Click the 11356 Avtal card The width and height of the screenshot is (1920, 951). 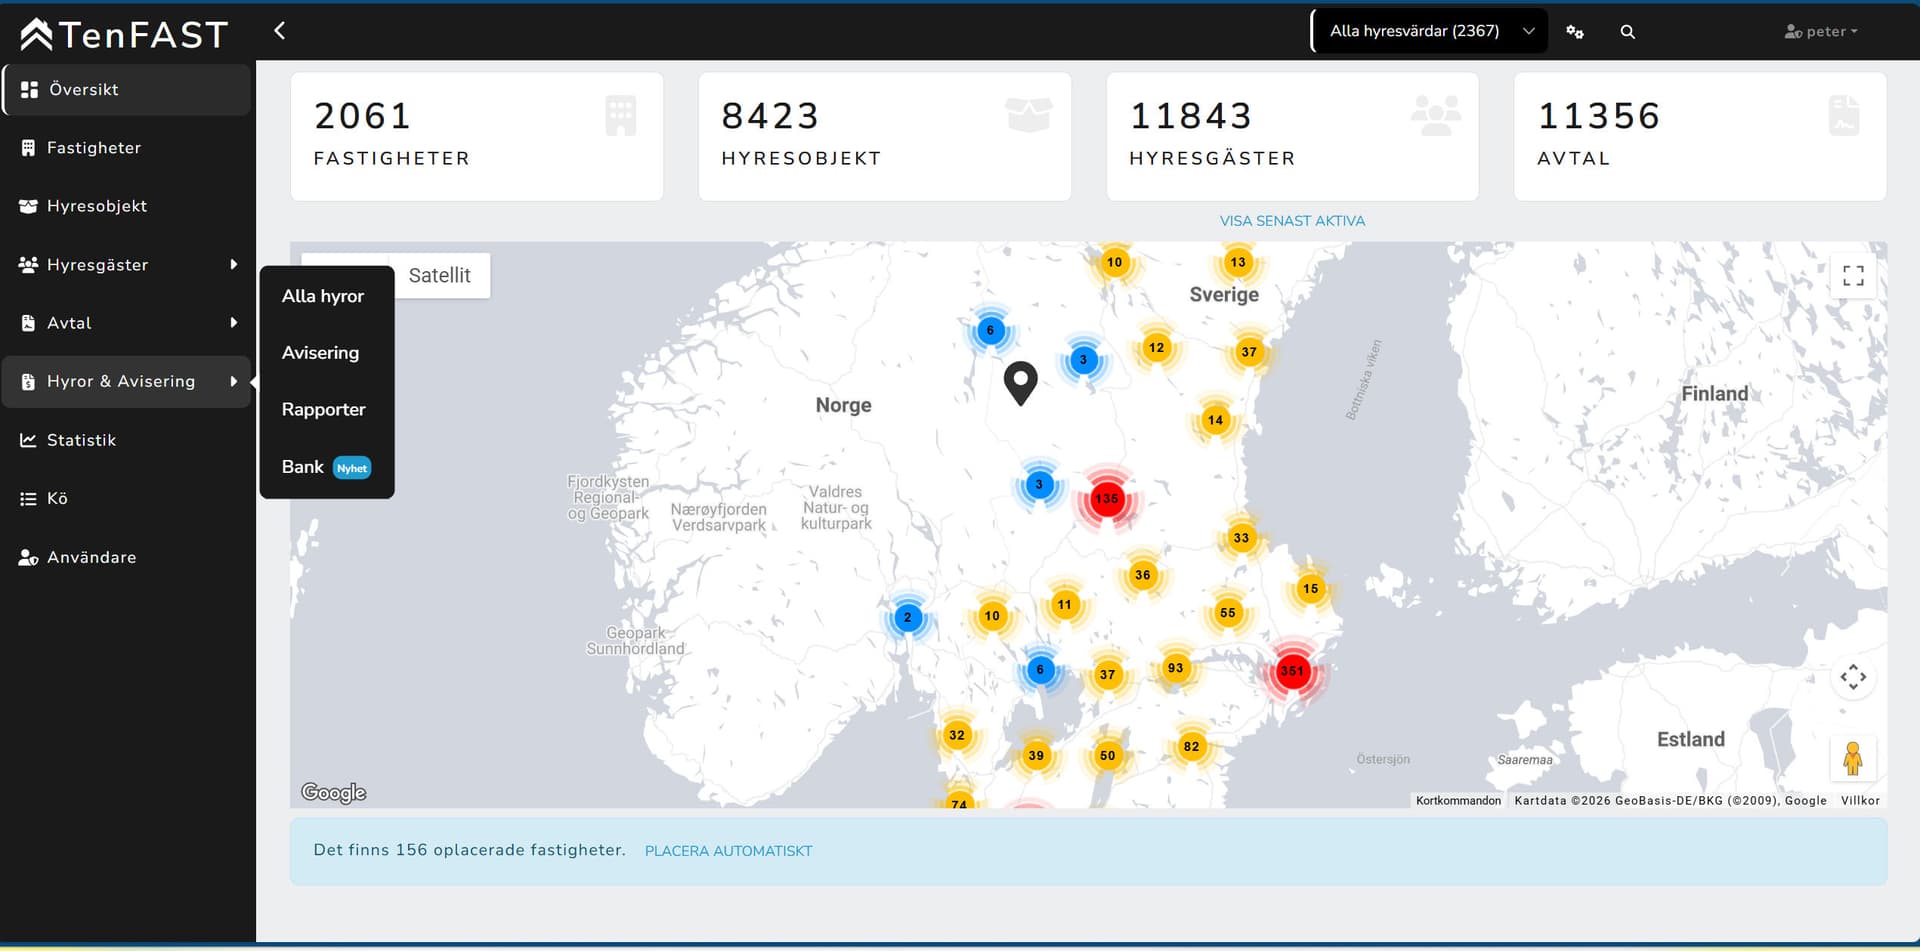tap(1700, 137)
